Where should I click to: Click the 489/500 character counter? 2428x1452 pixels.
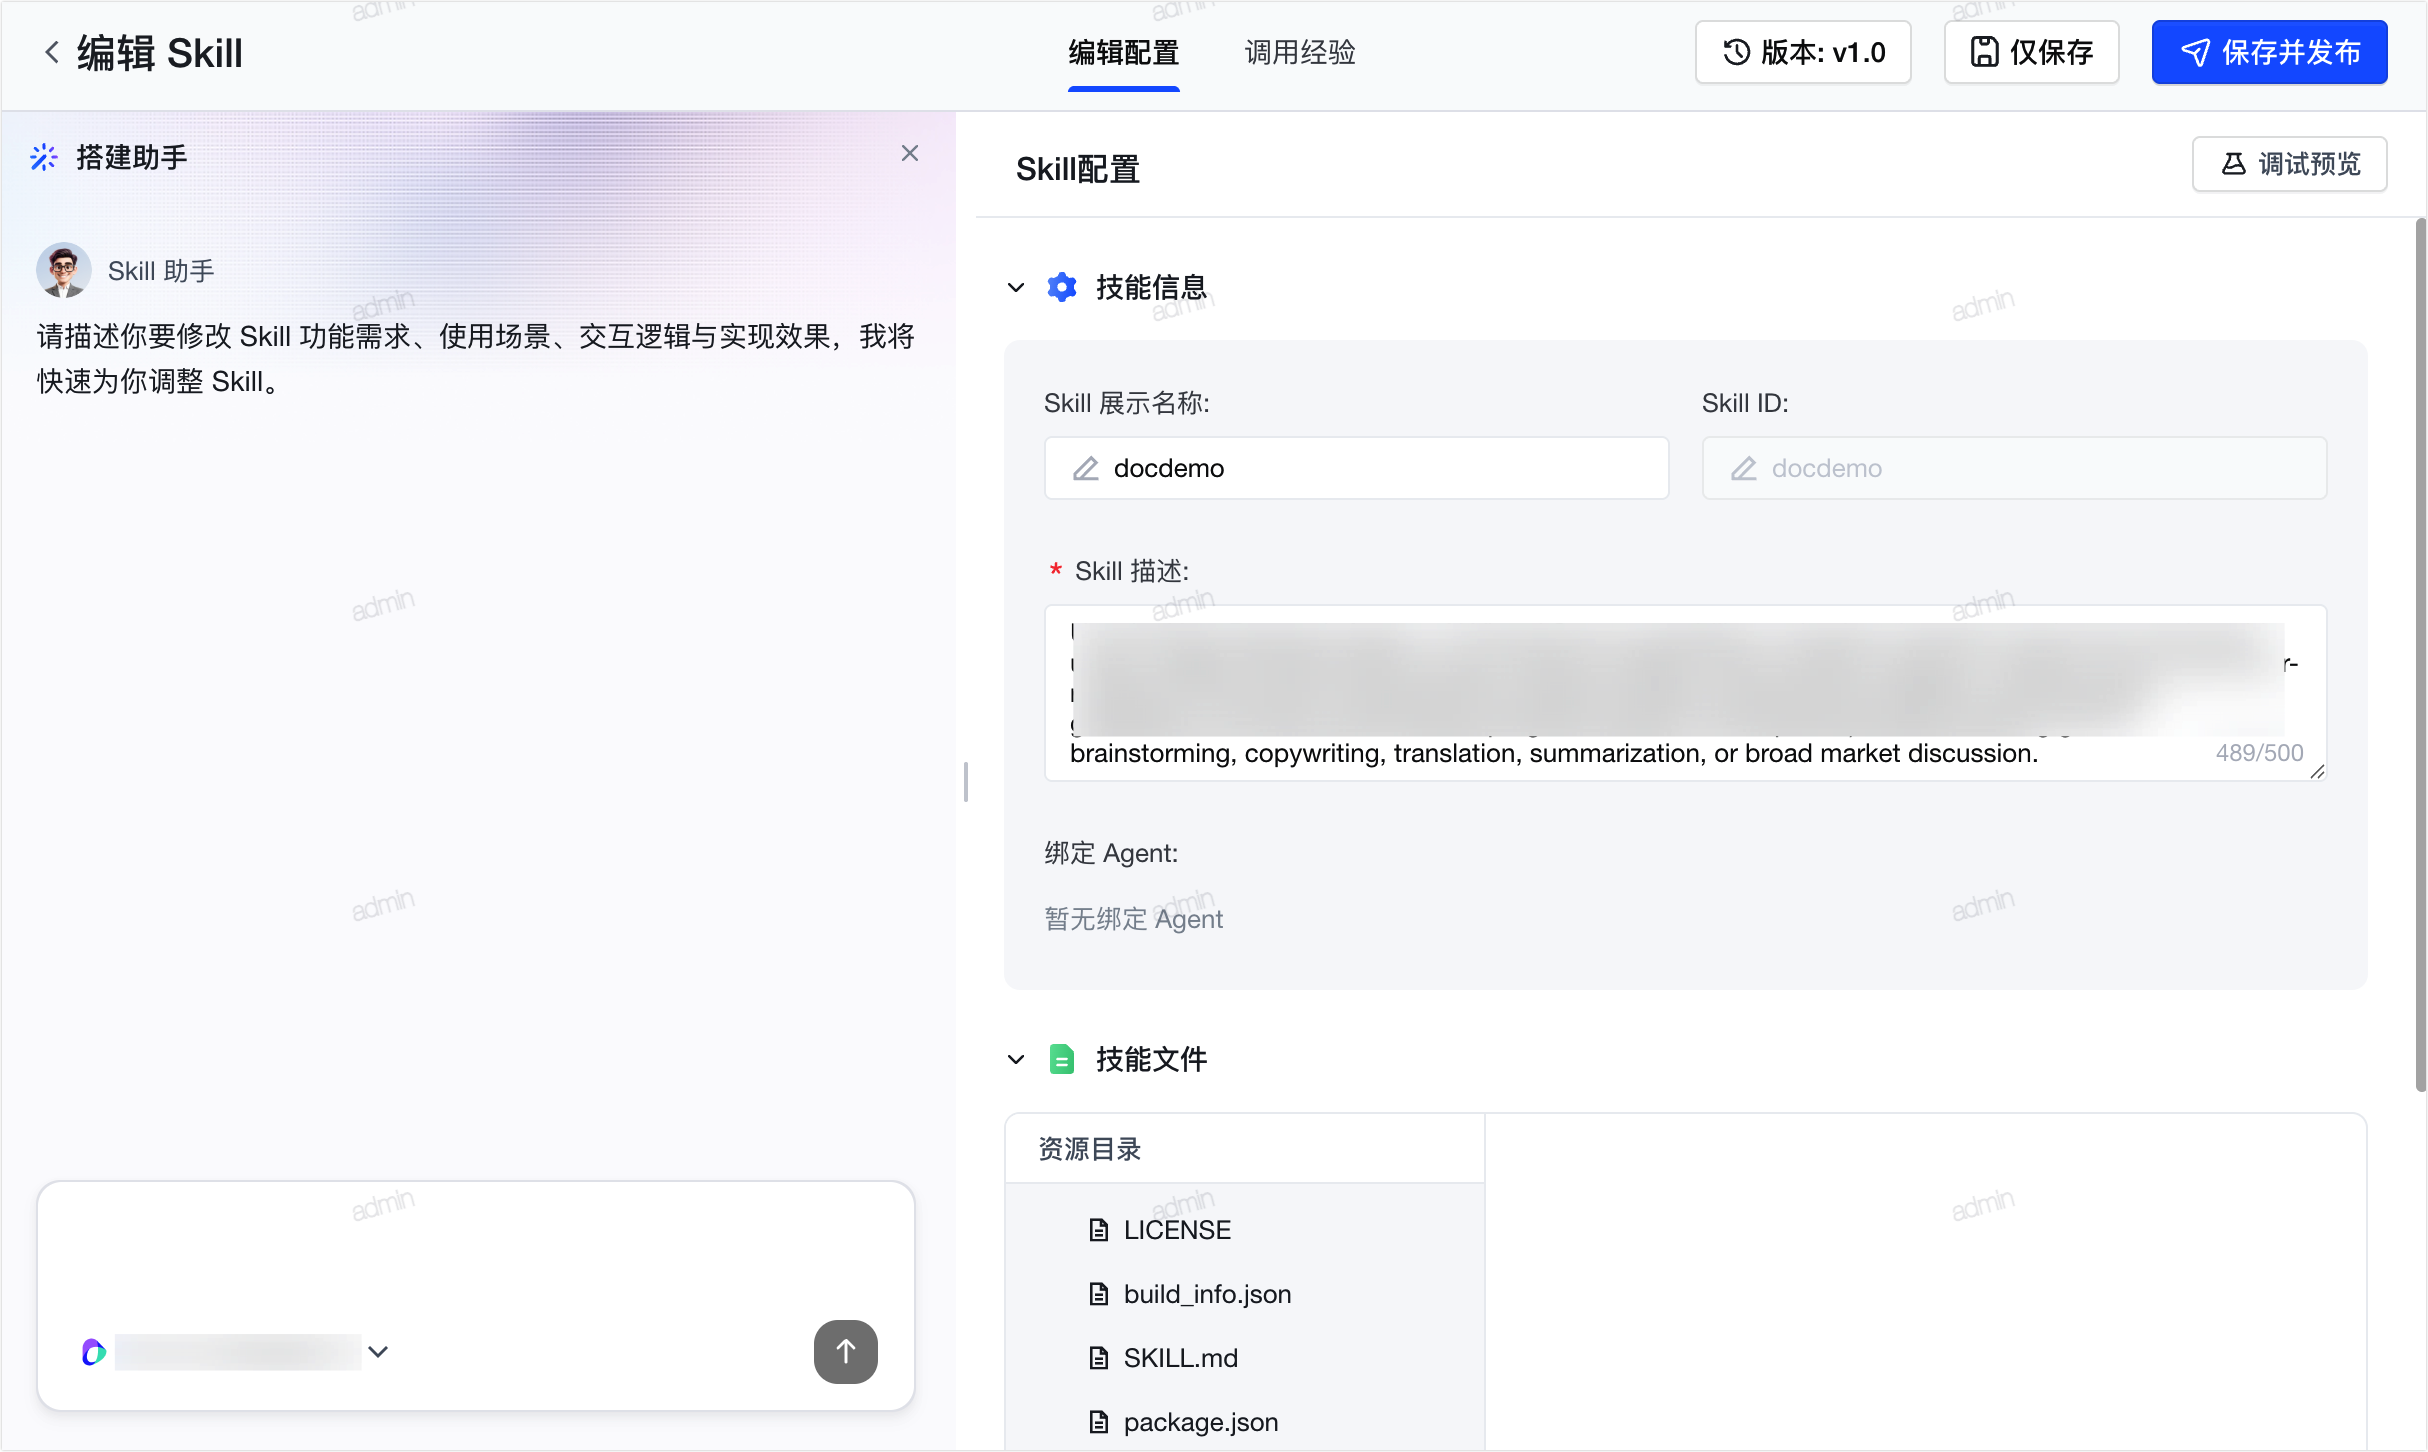tap(2259, 753)
